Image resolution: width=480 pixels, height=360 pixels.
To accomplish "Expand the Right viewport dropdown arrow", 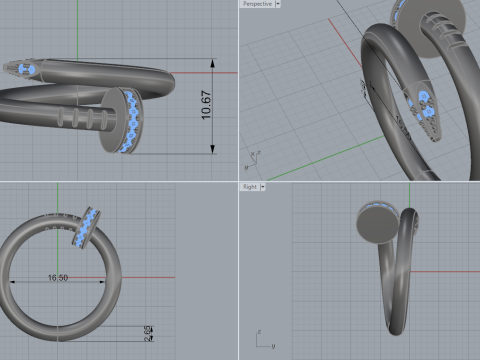I will tap(263, 187).
